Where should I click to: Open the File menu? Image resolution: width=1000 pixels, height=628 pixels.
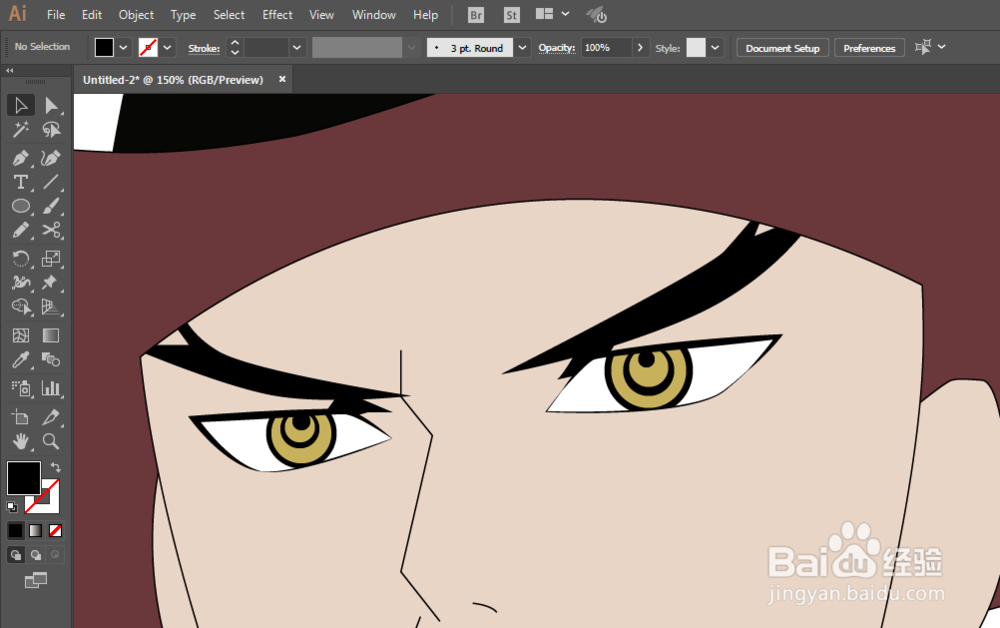[x=55, y=15]
